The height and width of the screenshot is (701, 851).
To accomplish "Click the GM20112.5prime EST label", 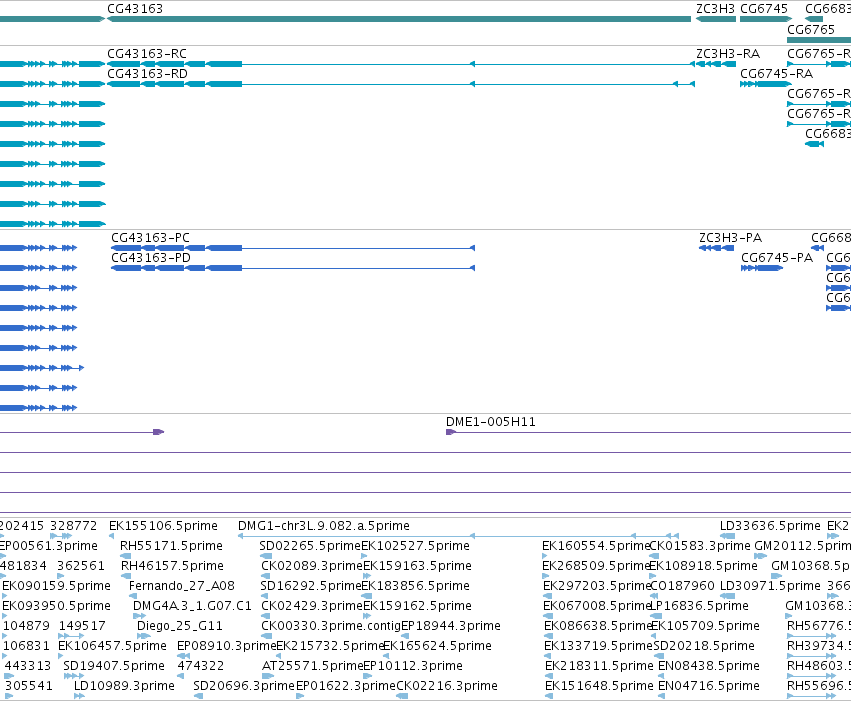I will click(803, 546).
